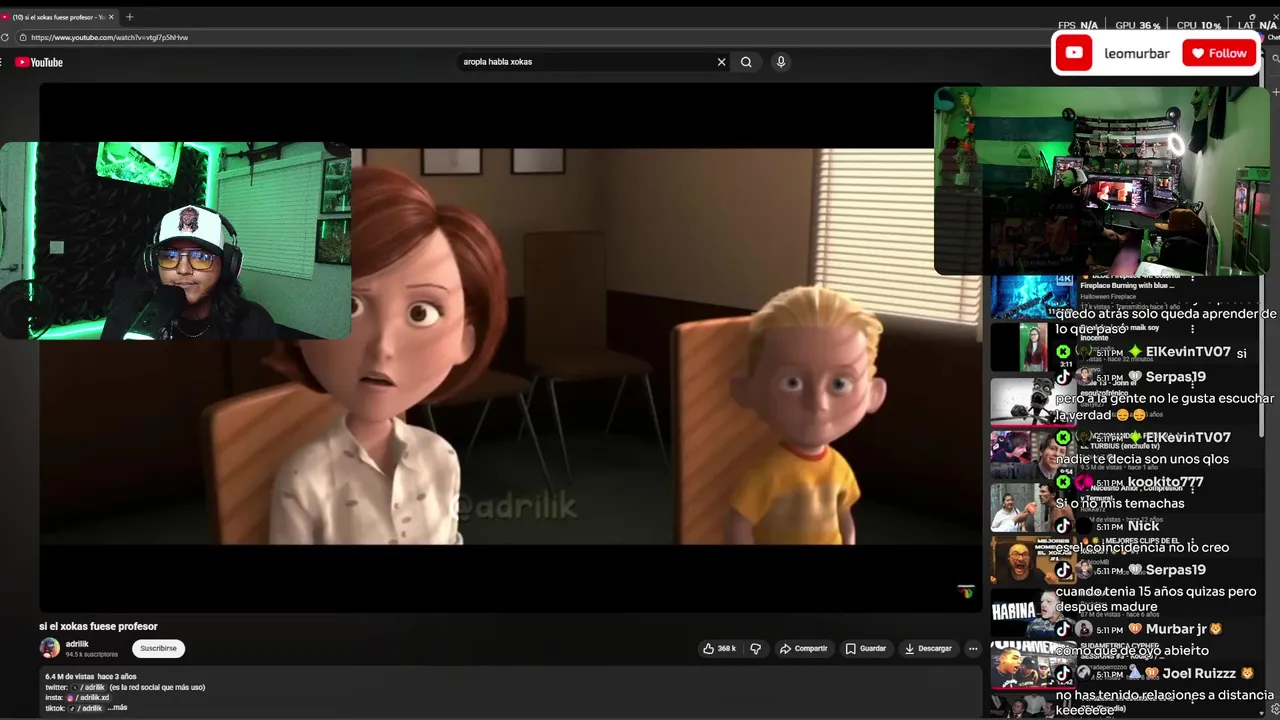Screen dimensions: 1280x720
Task: Click the small colored icon in player corner
Action: pos(965,592)
